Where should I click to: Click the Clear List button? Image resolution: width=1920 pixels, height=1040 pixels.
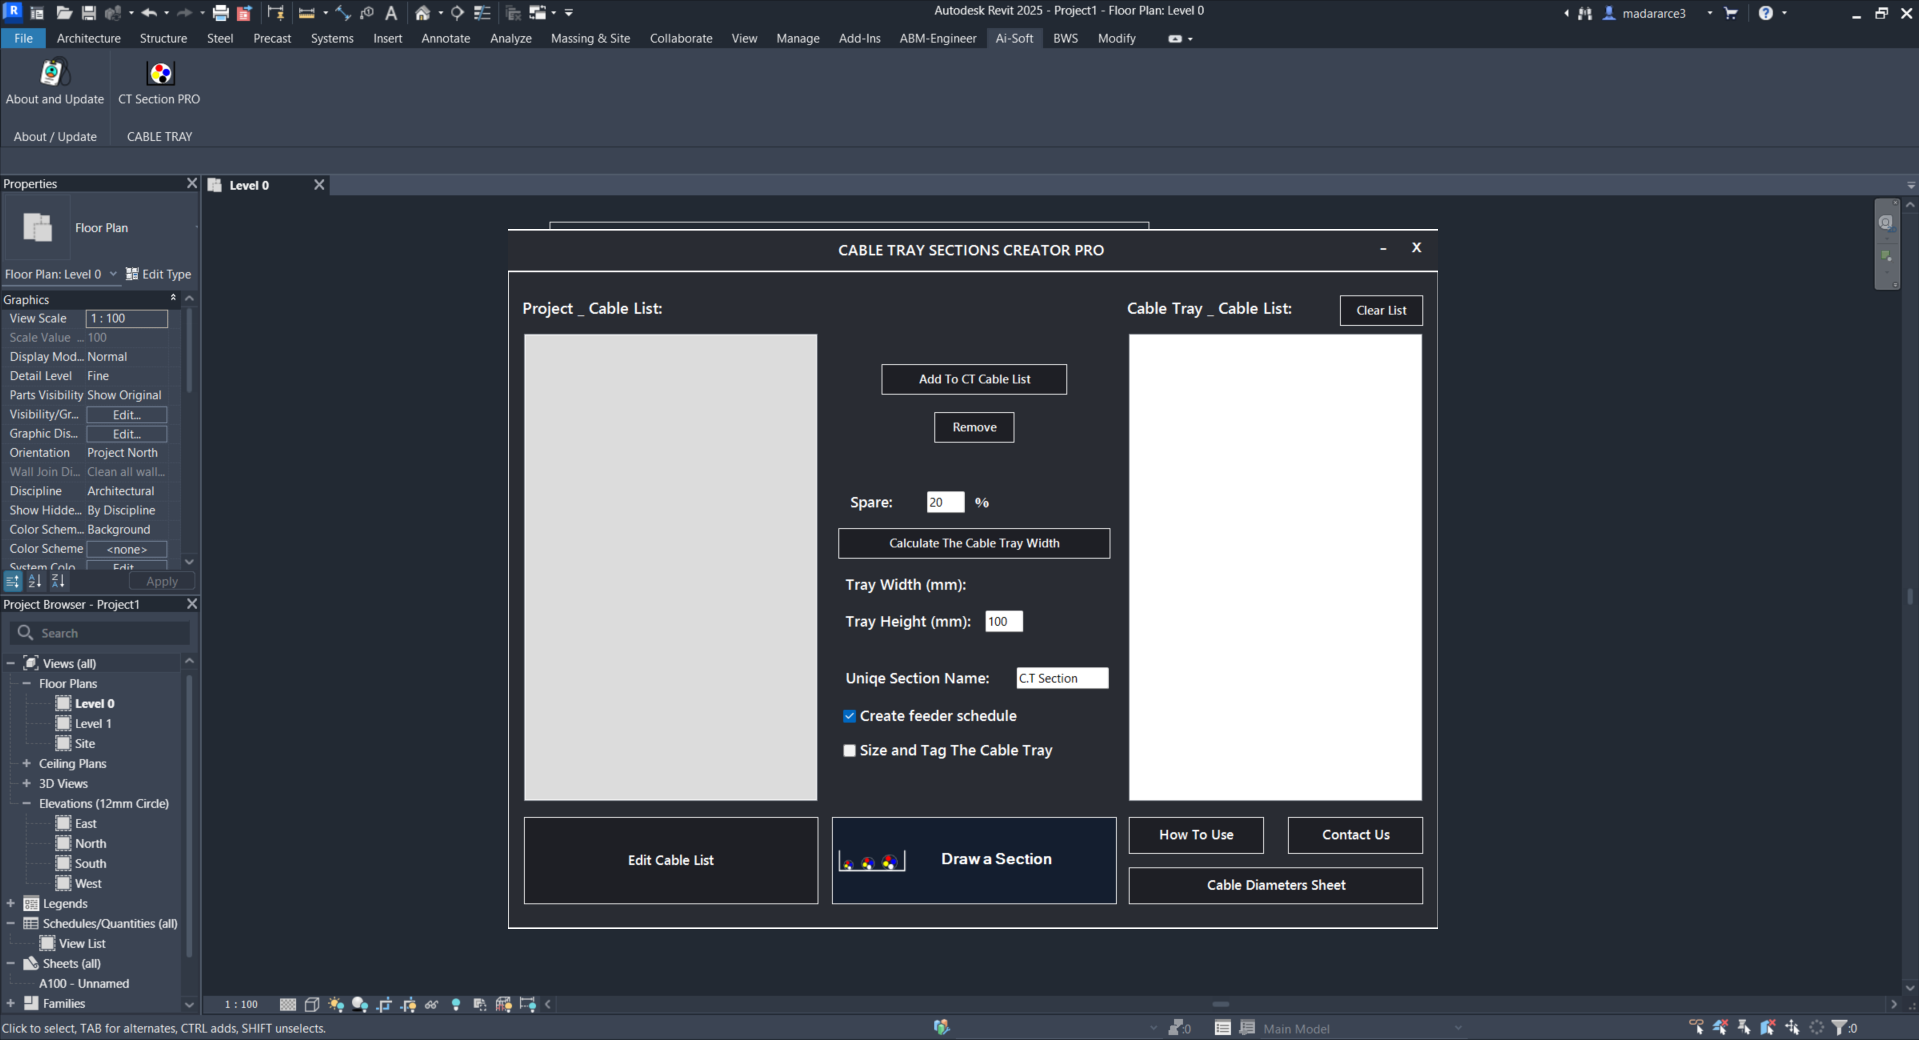tap(1381, 310)
